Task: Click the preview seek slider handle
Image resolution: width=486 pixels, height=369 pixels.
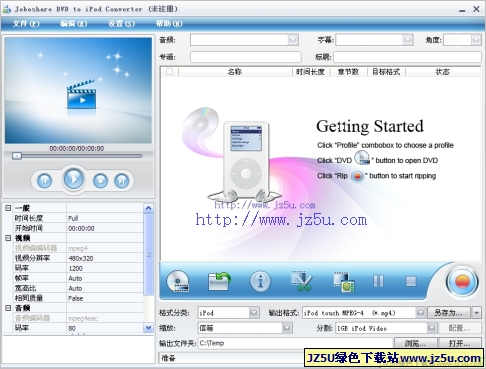Action: tap(17, 156)
